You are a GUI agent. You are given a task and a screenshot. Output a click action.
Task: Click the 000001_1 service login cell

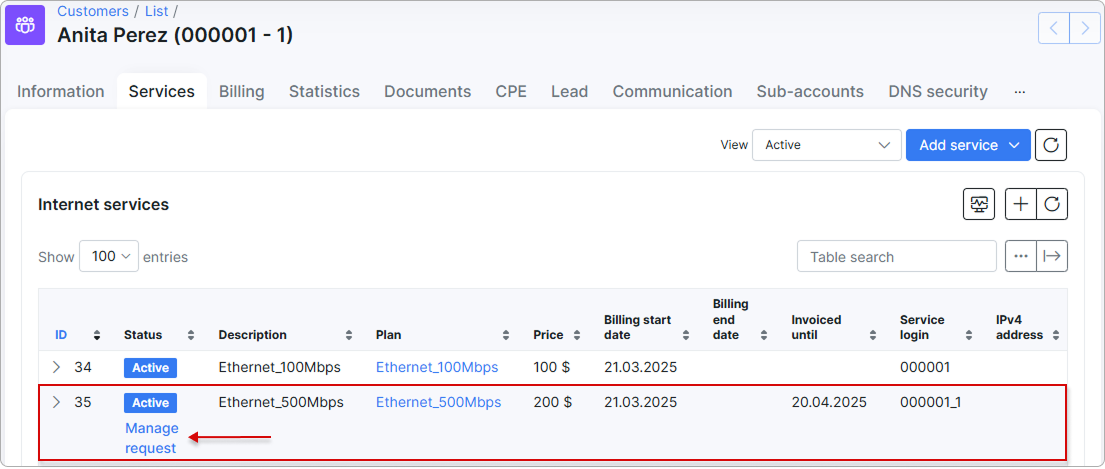point(931,402)
